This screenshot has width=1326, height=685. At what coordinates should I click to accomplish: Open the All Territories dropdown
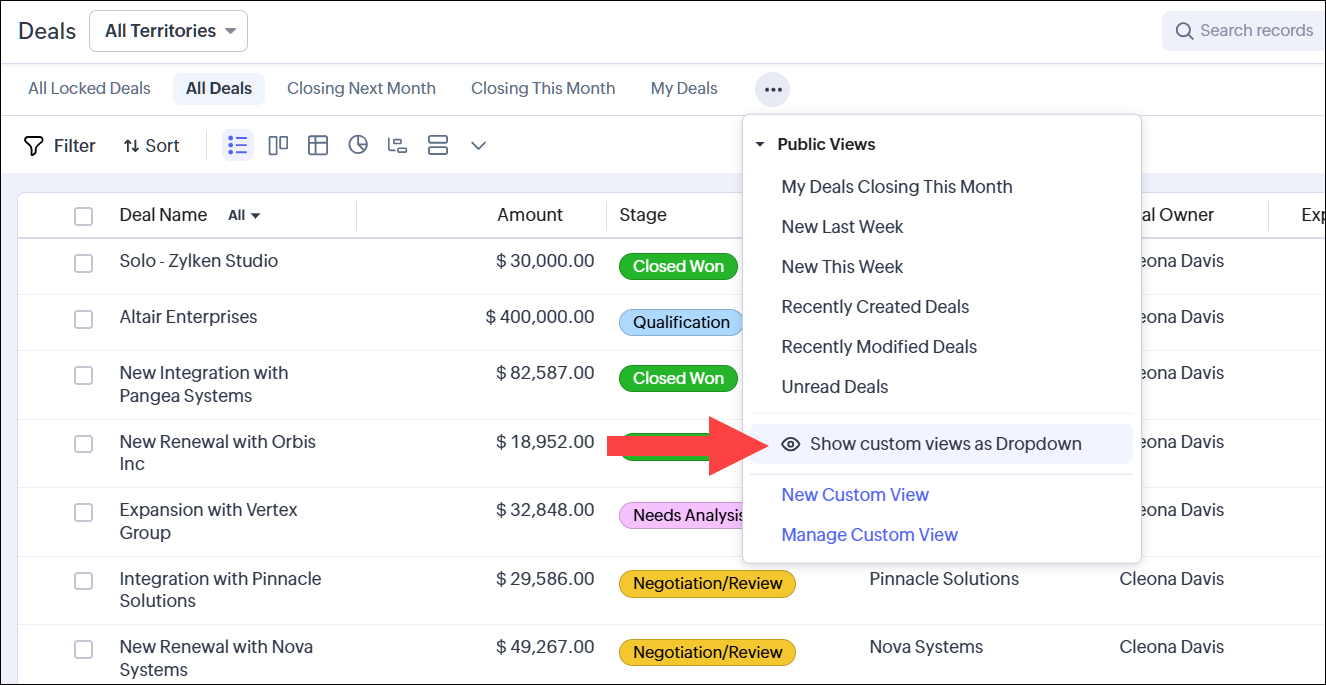(169, 31)
